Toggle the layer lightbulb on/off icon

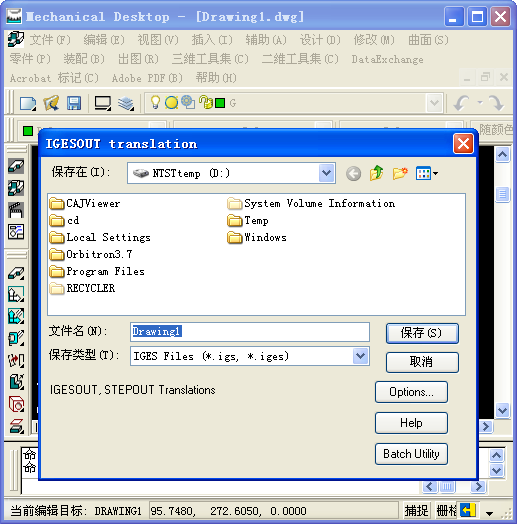(155, 102)
